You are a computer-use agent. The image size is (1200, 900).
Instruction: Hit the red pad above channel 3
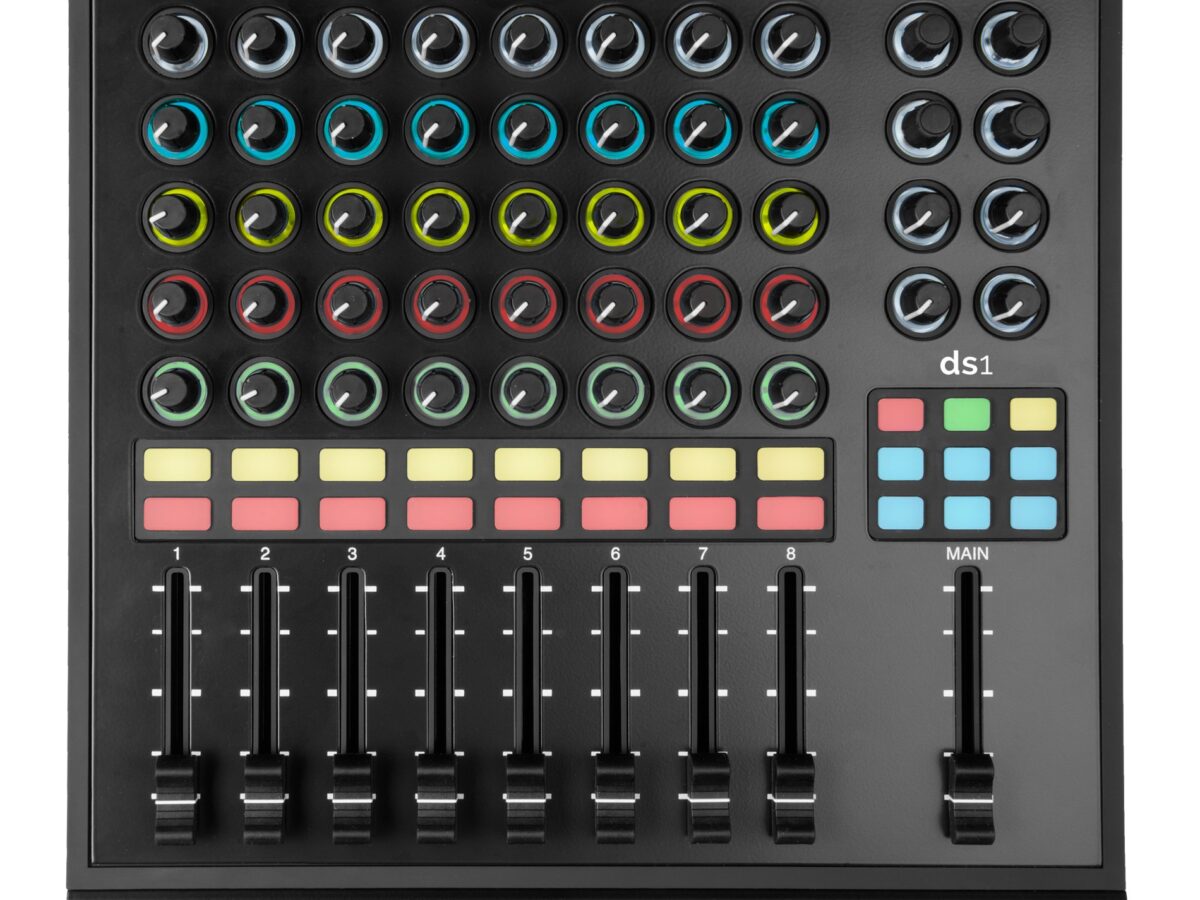[x=352, y=514]
